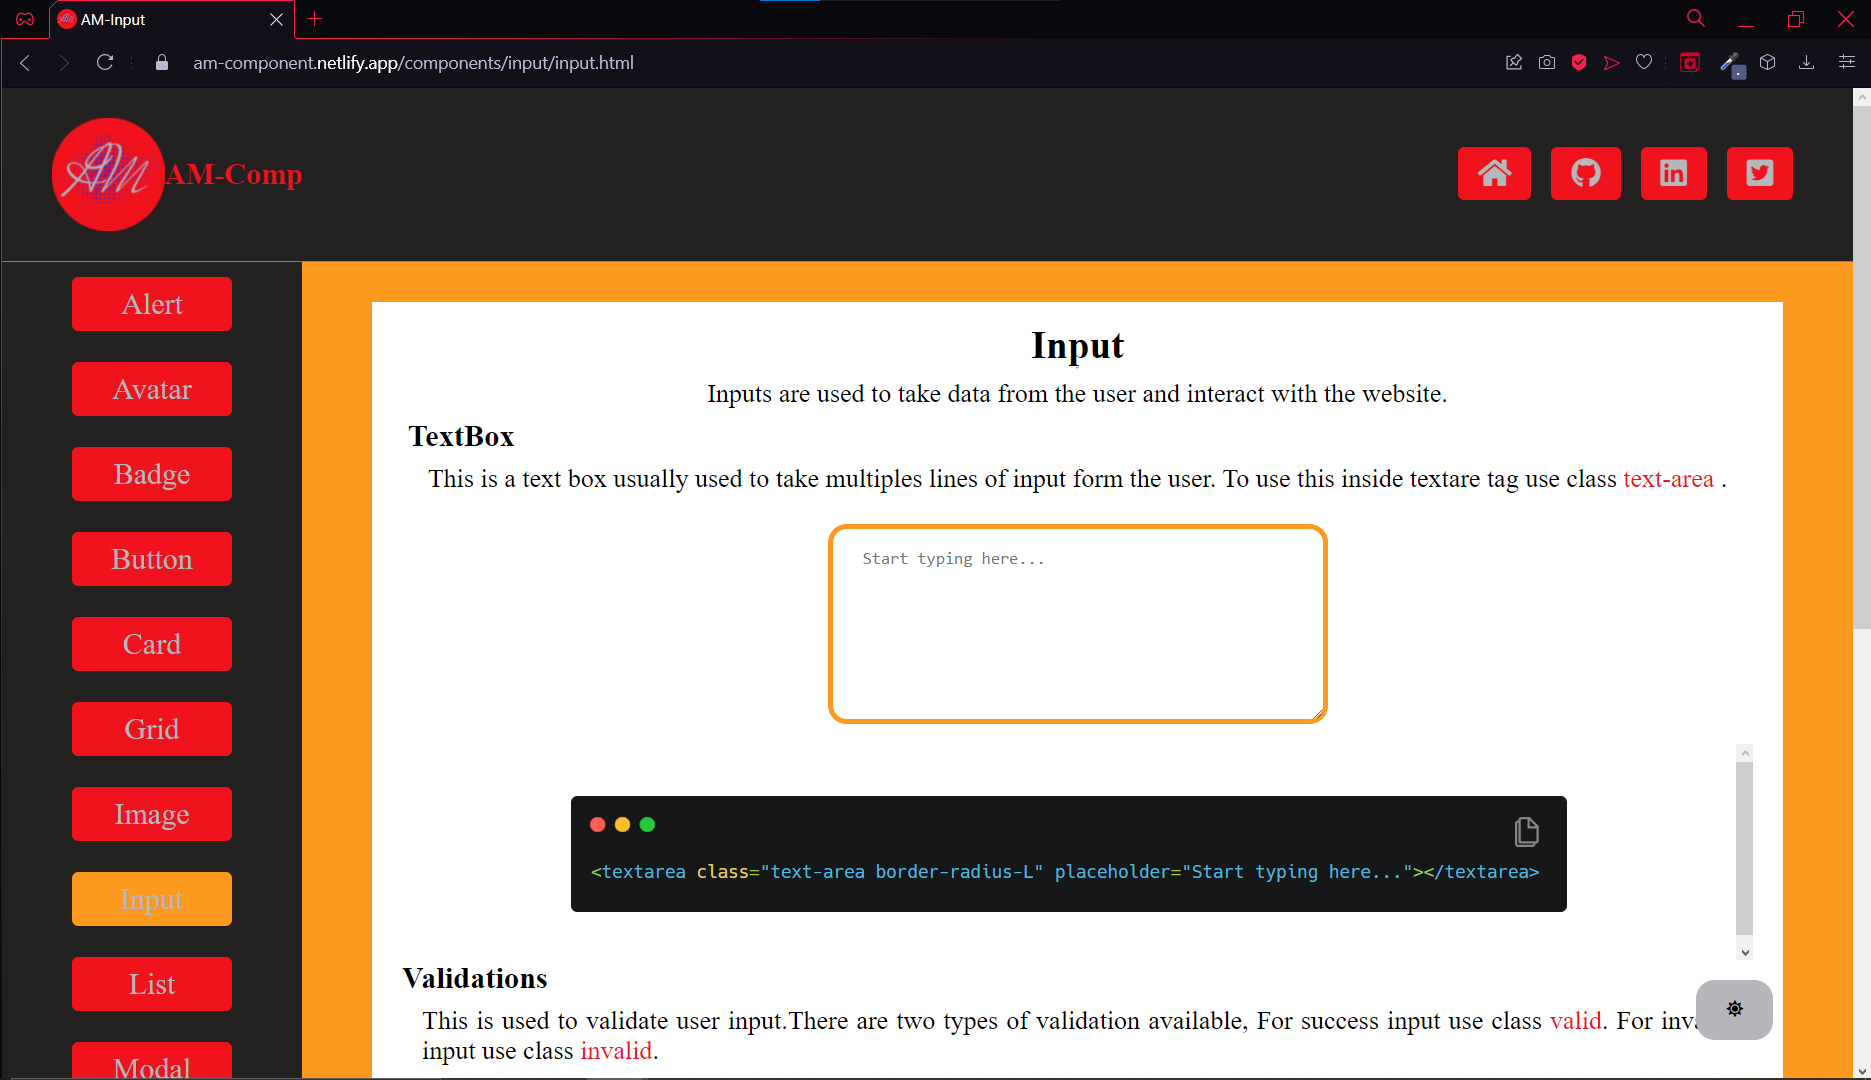Open the Alert component page
1871x1080 pixels.
(x=151, y=304)
